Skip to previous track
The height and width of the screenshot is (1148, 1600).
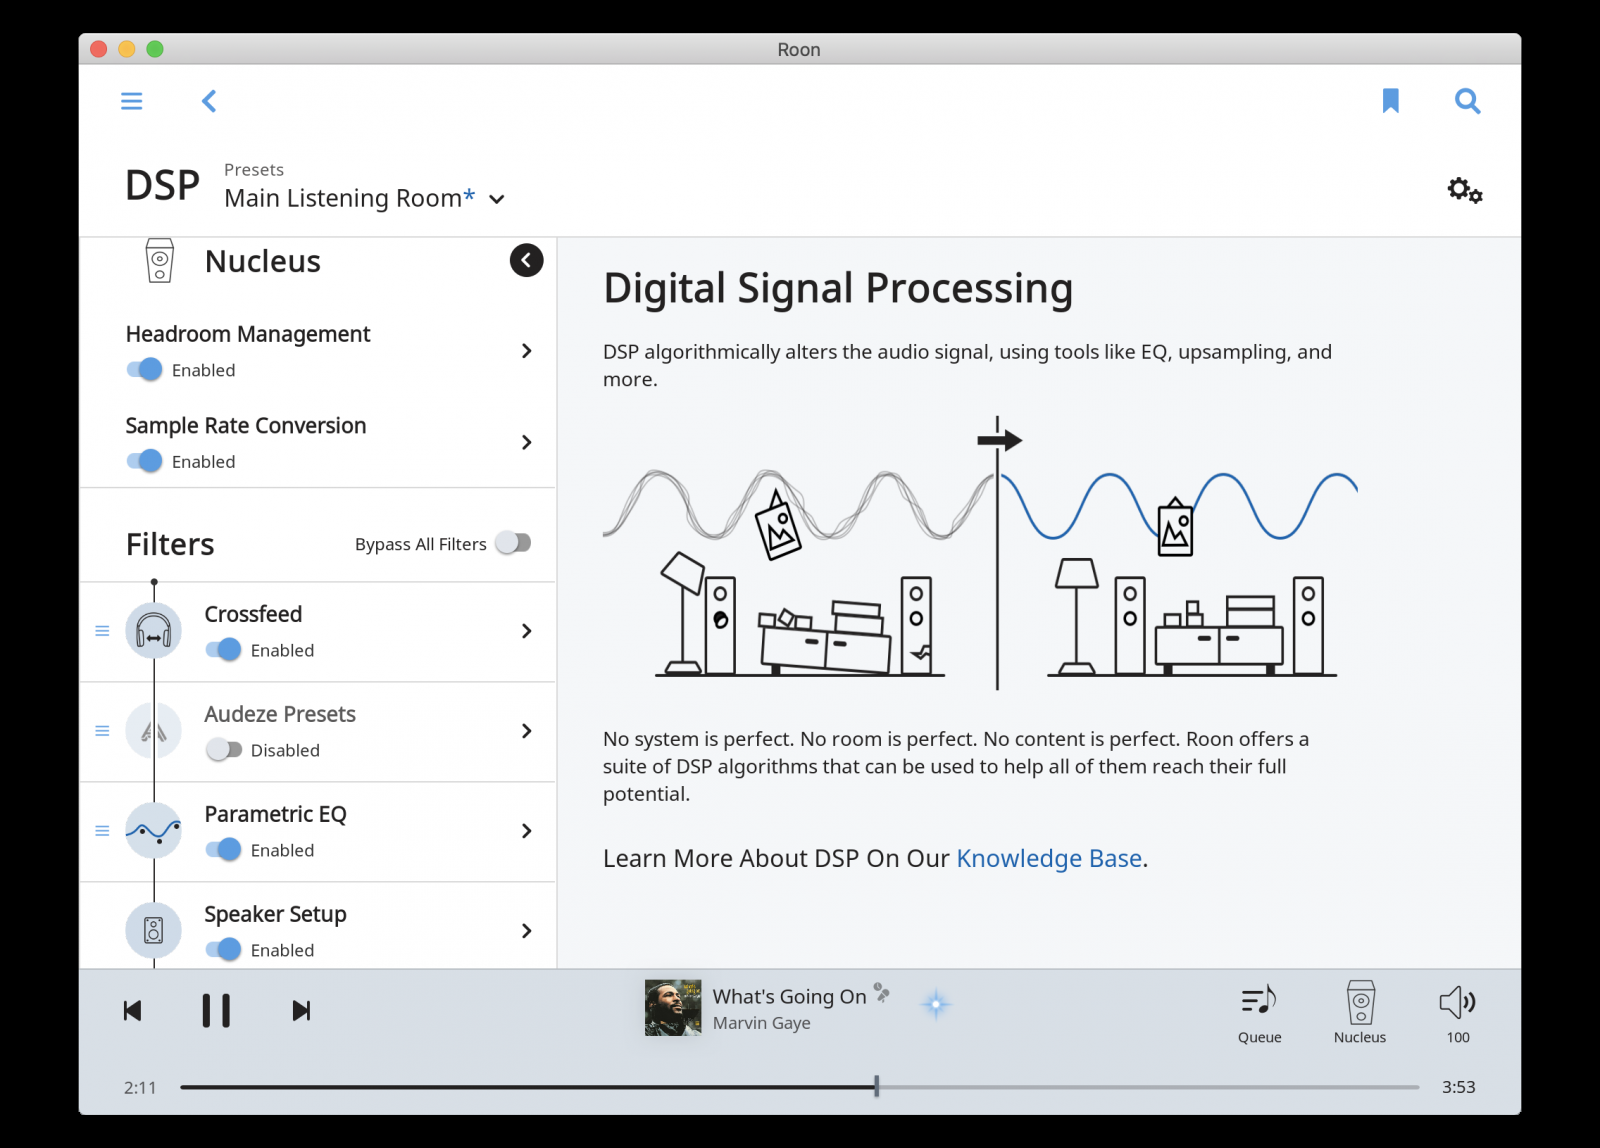132,1011
